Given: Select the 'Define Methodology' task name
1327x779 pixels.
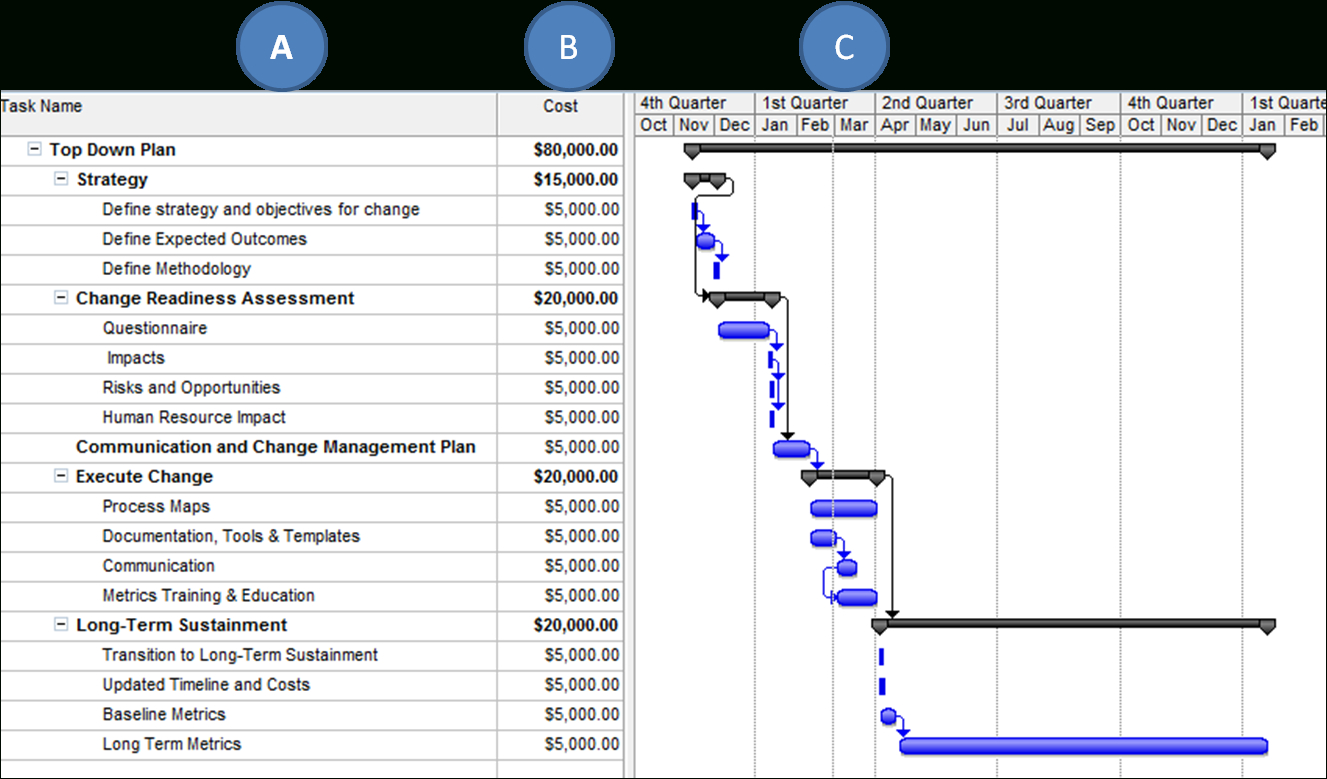Looking at the screenshot, I should click(x=176, y=268).
